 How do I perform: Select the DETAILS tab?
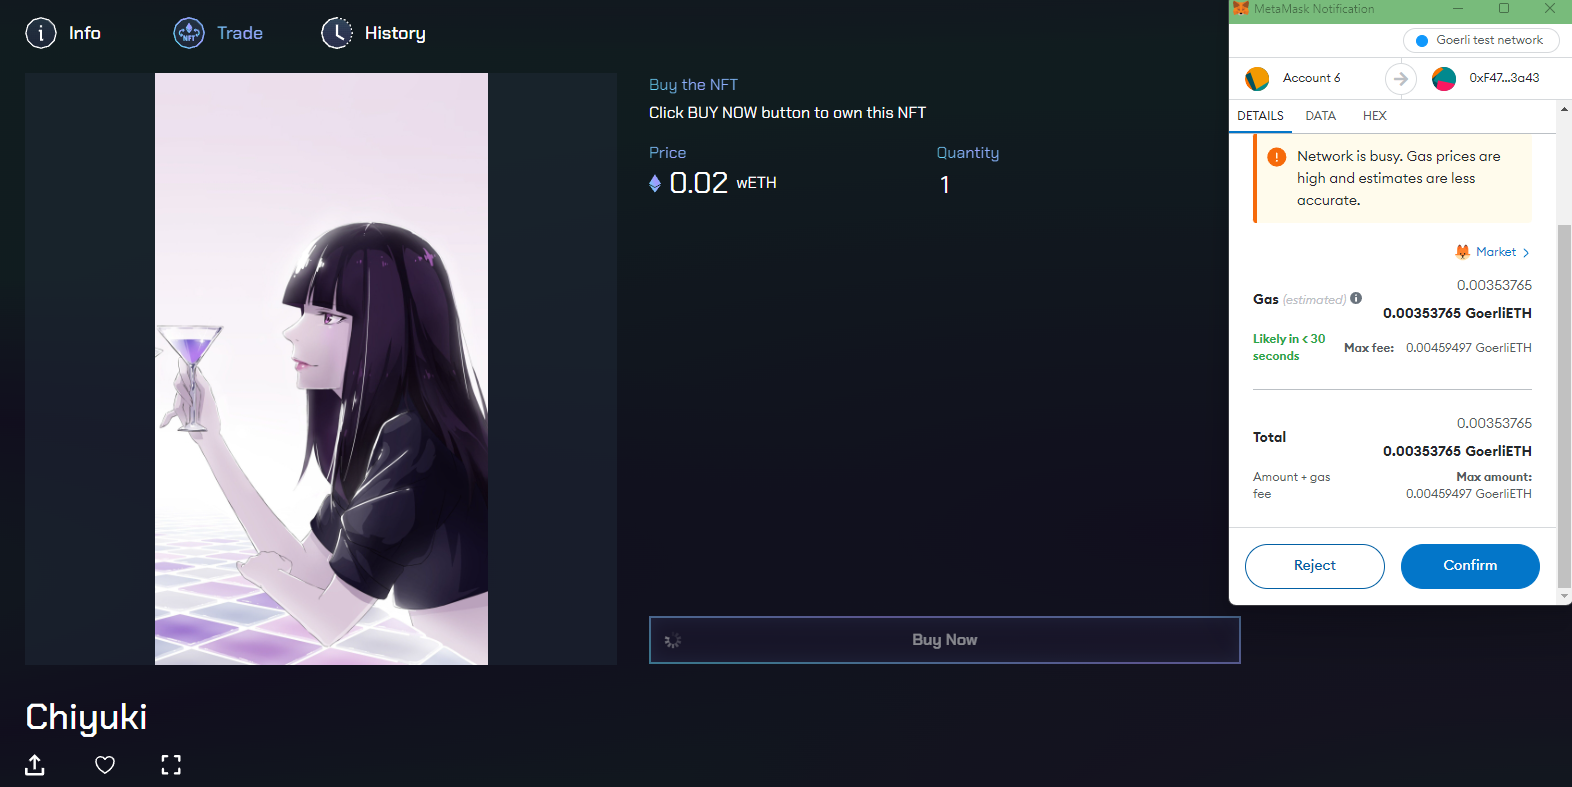click(x=1260, y=116)
